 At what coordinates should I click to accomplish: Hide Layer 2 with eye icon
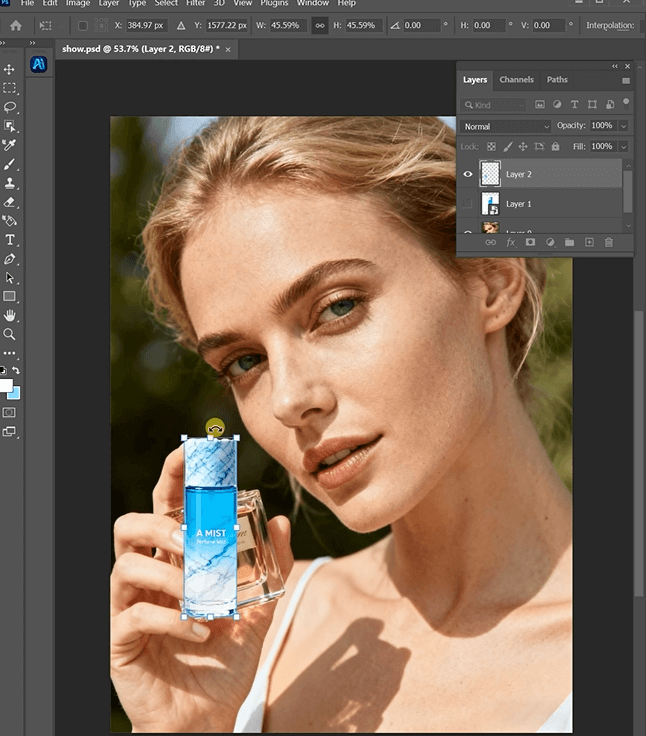coord(467,174)
